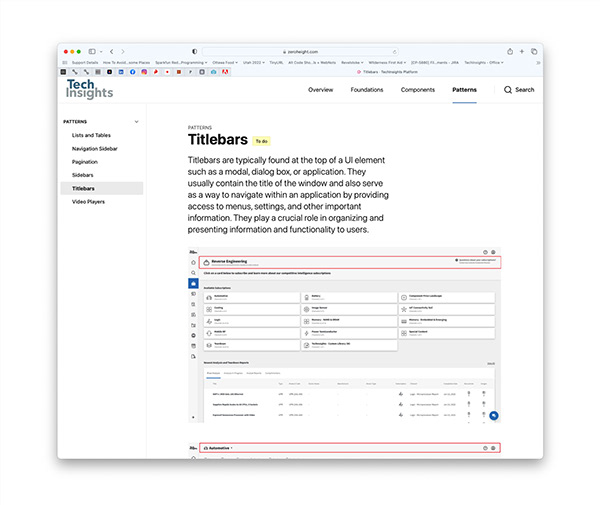Click Safari's forward arrow
Viewport: 600px width, 505px height.
tap(122, 51)
